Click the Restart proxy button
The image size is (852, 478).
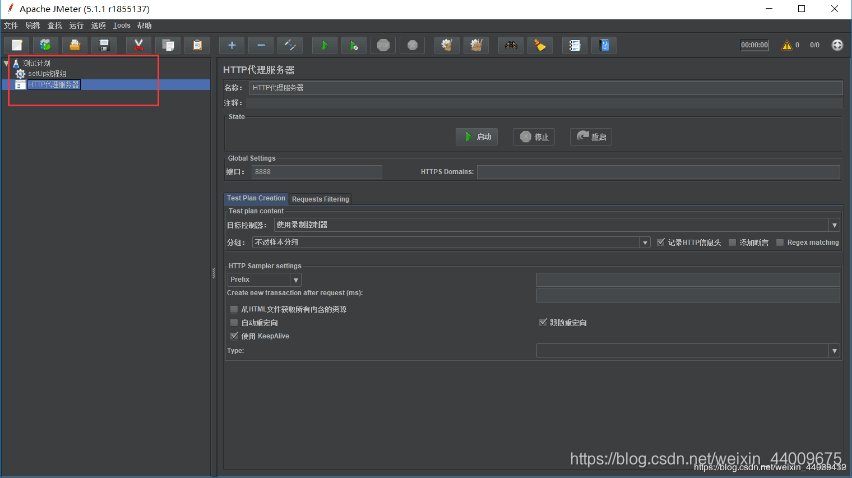(x=591, y=137)
